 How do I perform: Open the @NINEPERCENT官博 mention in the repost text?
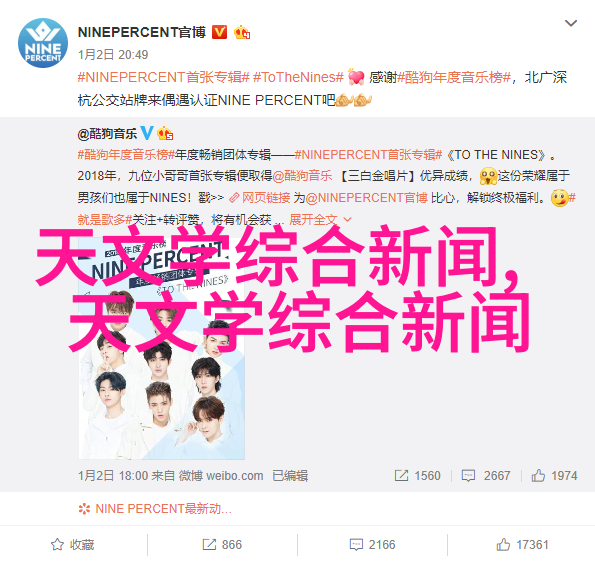pyautogui.click(x=367, y=198)
